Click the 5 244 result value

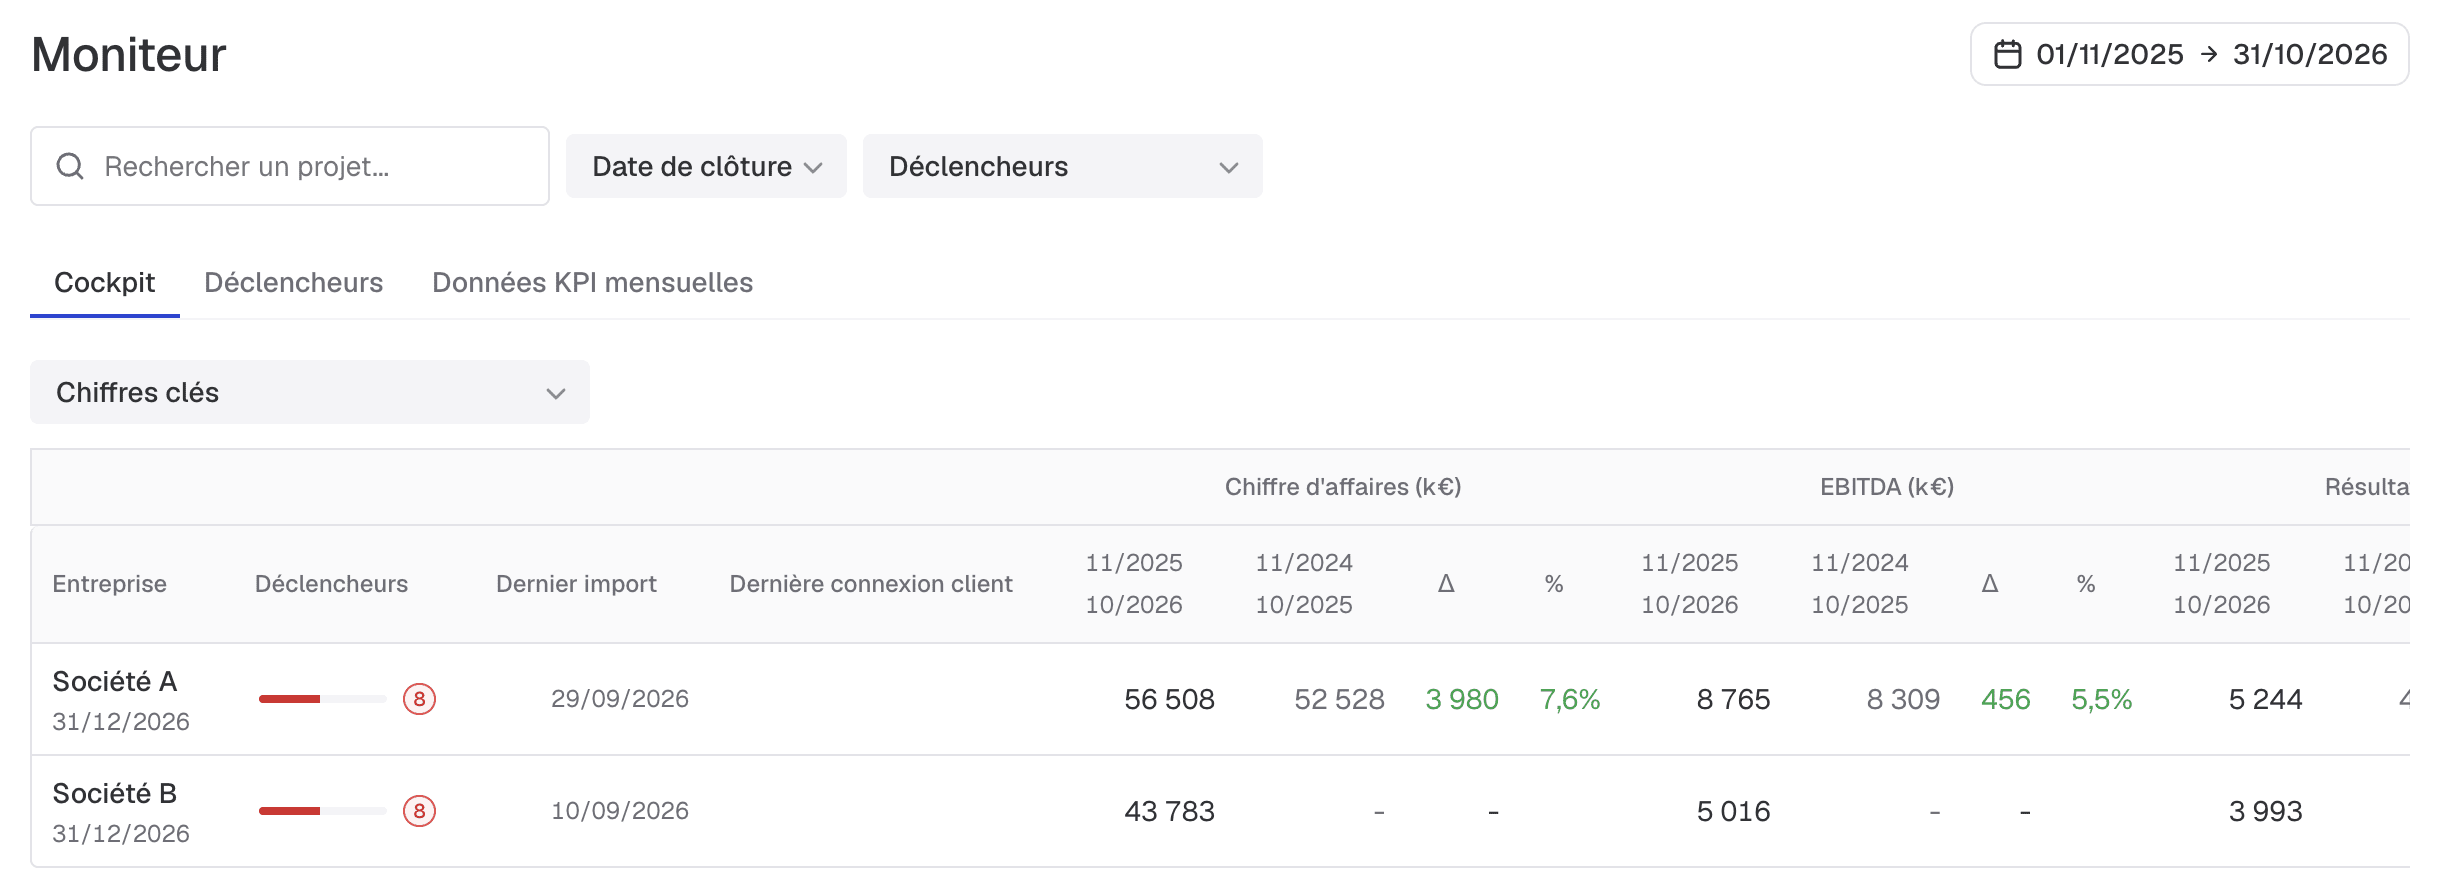(x=2265, y=699)
